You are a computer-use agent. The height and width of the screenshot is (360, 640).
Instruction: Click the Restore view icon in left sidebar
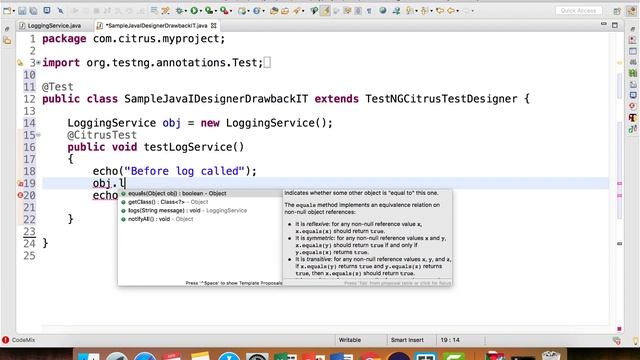point(7,29)
